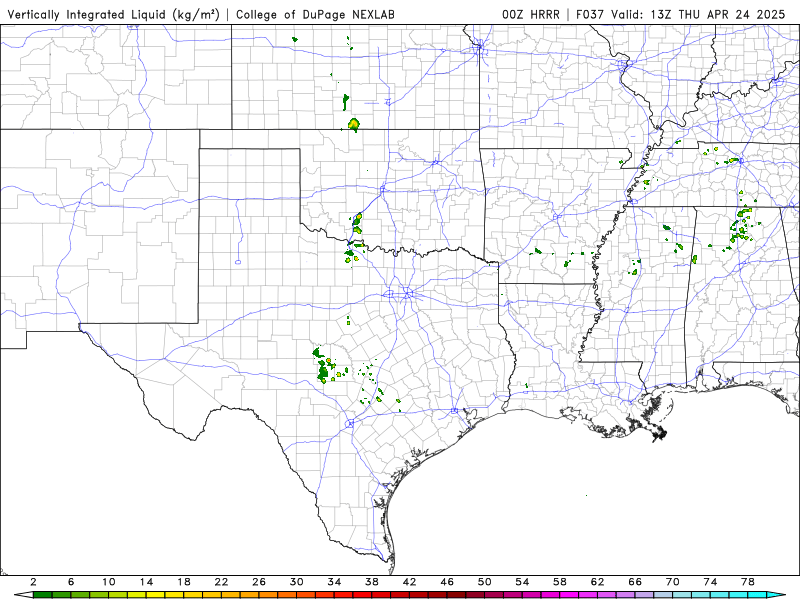The width and height of the screenshot is (800, 600).
Task: Click the legend value "2"
Action: pos(33,582)
